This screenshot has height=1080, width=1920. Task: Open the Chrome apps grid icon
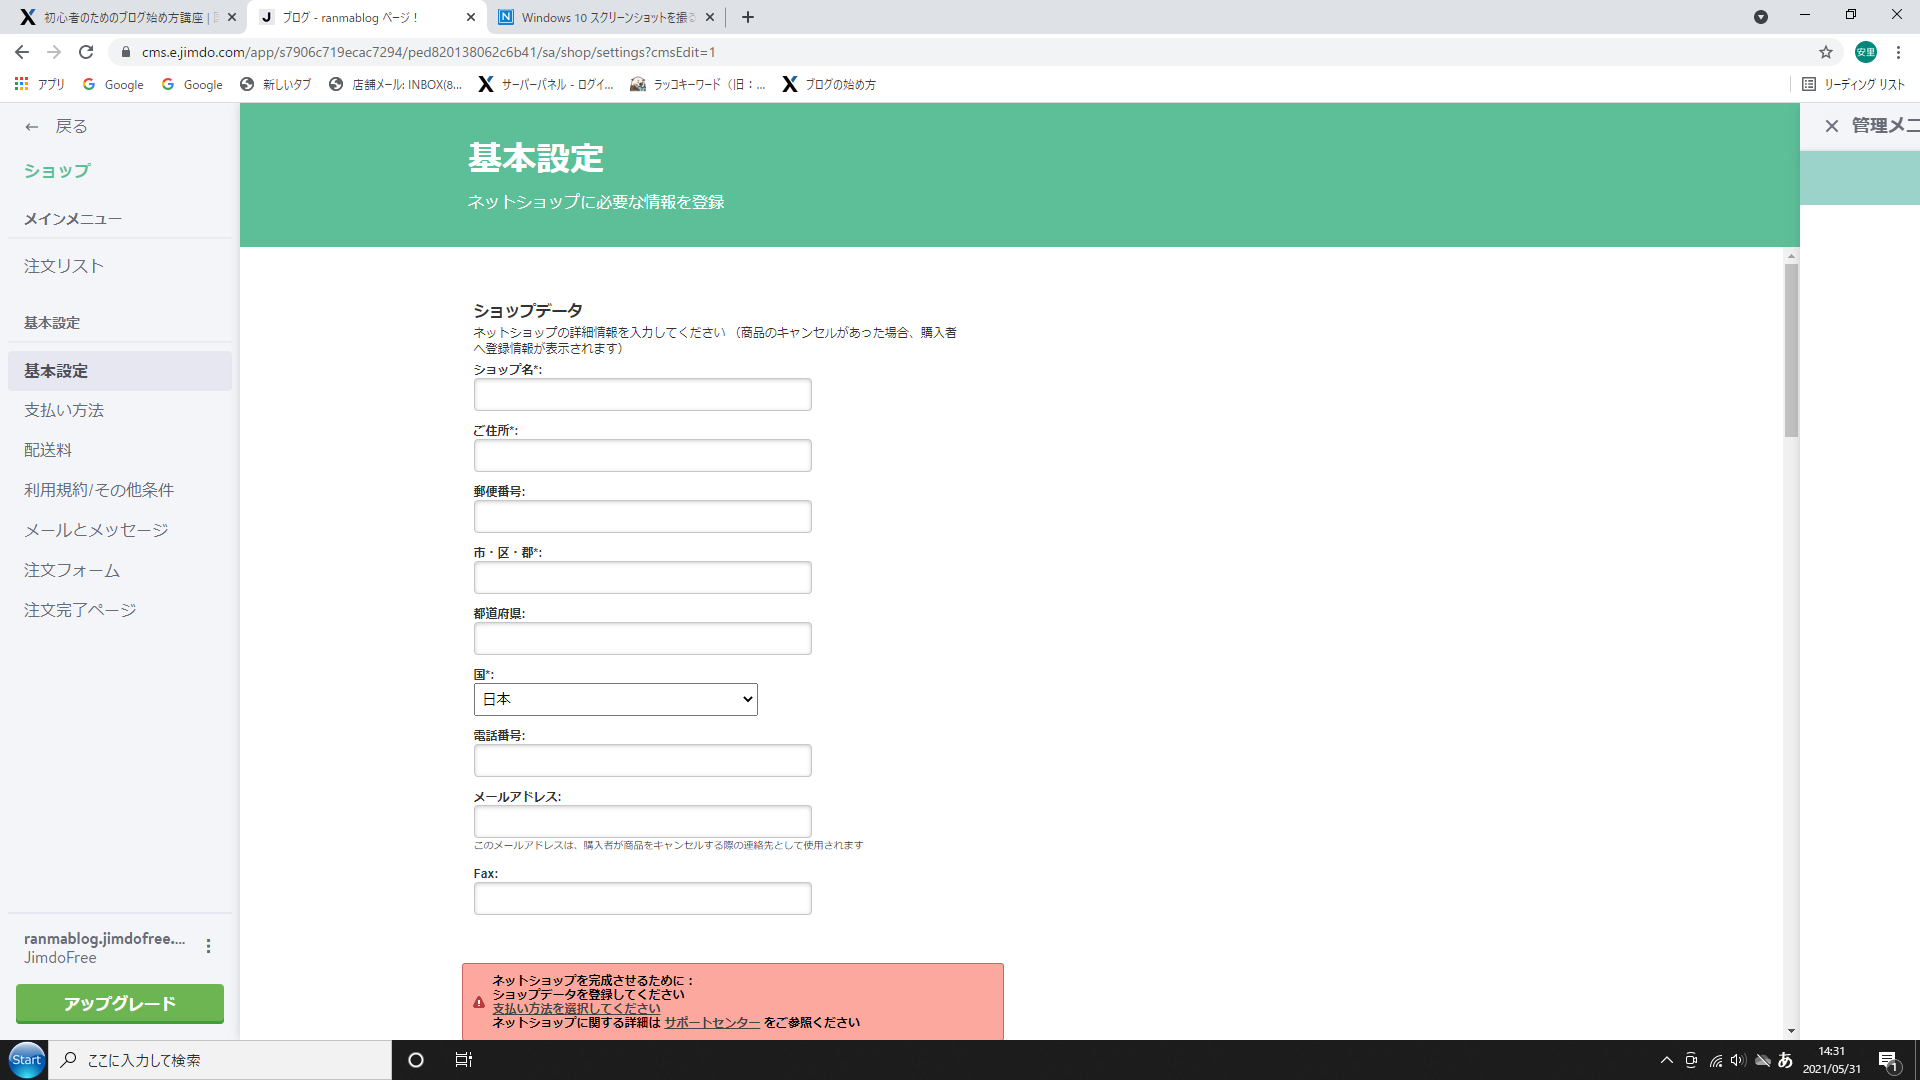pyautogui.click(x=21, y=84)
